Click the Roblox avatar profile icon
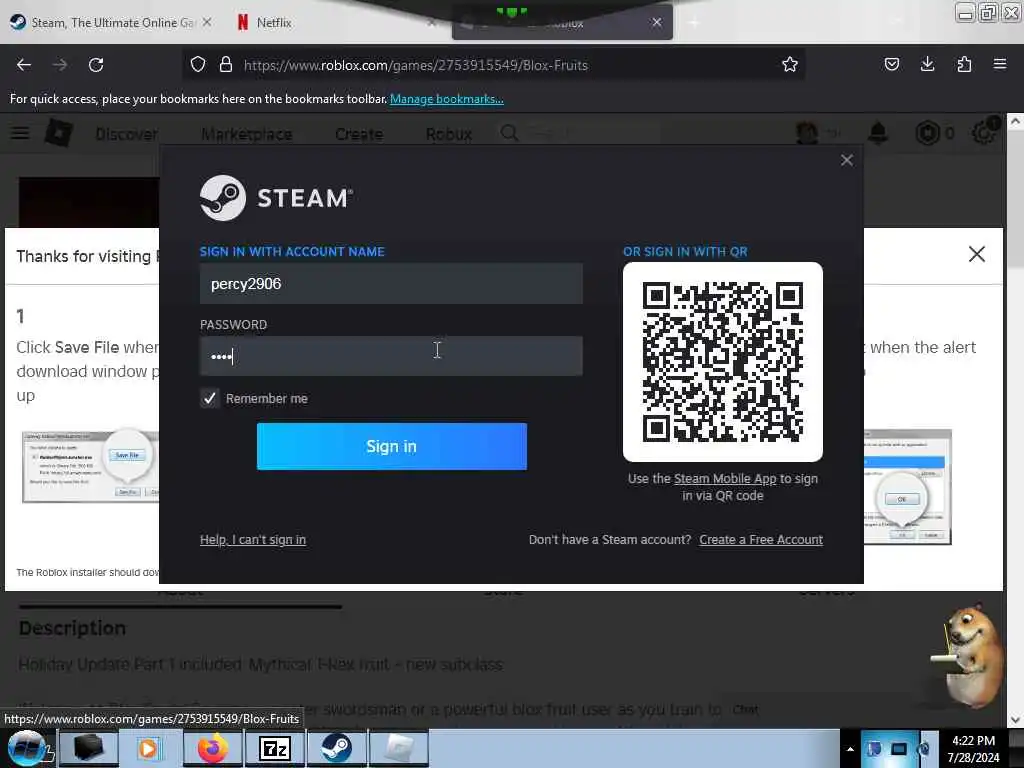 pyautogui.click(x=807, y=133)
